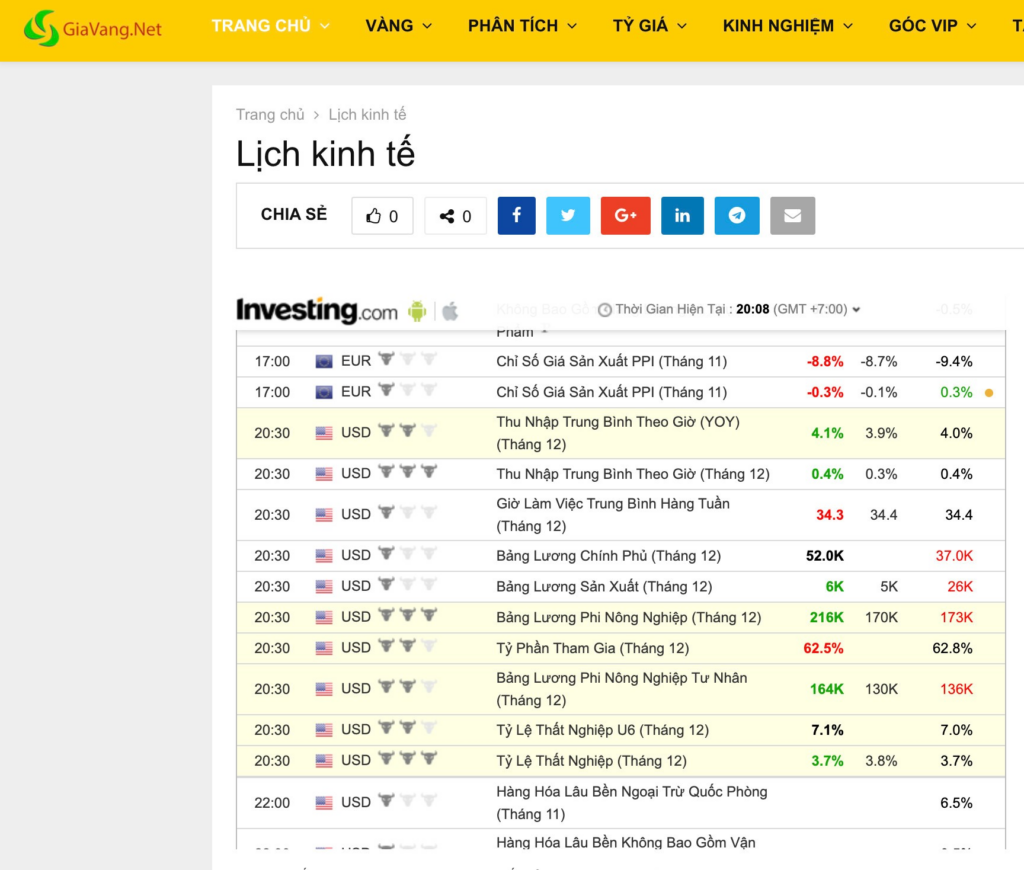Image resolution: width=1024 pixels, height=870 pixels.
Task: Open the Apple app icon link
Action: point(450,311)
